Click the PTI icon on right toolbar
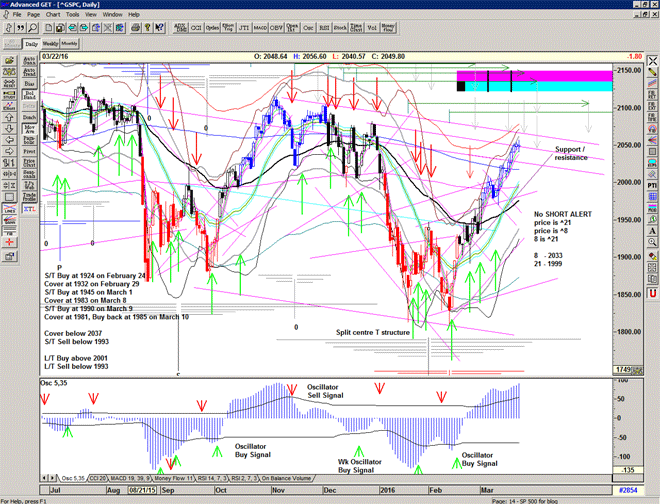The width and height of the screenshot is (660, 504). [x=650, y=185]
